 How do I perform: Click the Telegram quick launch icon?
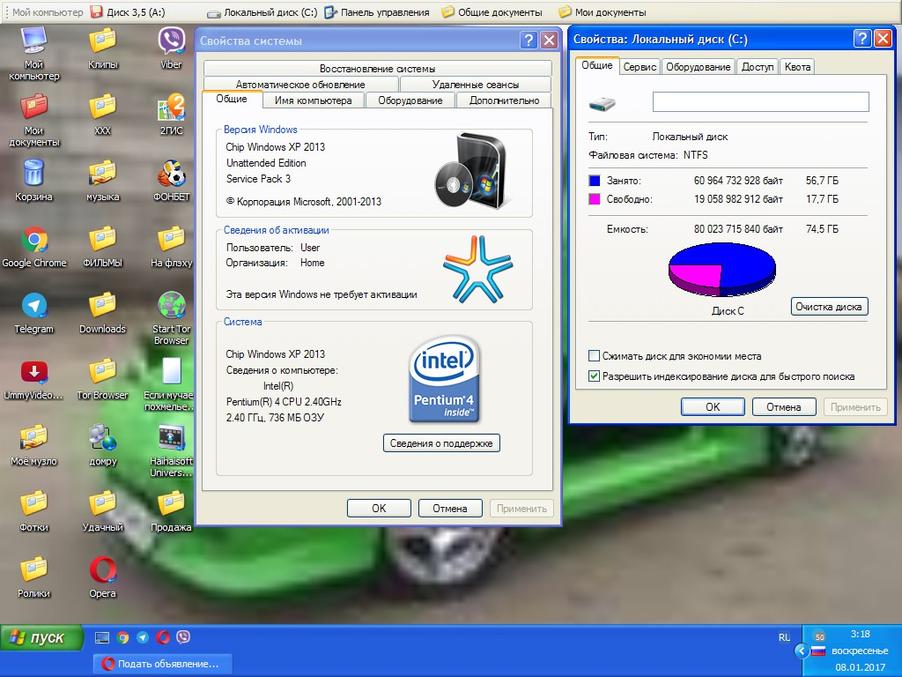(143, 637)
